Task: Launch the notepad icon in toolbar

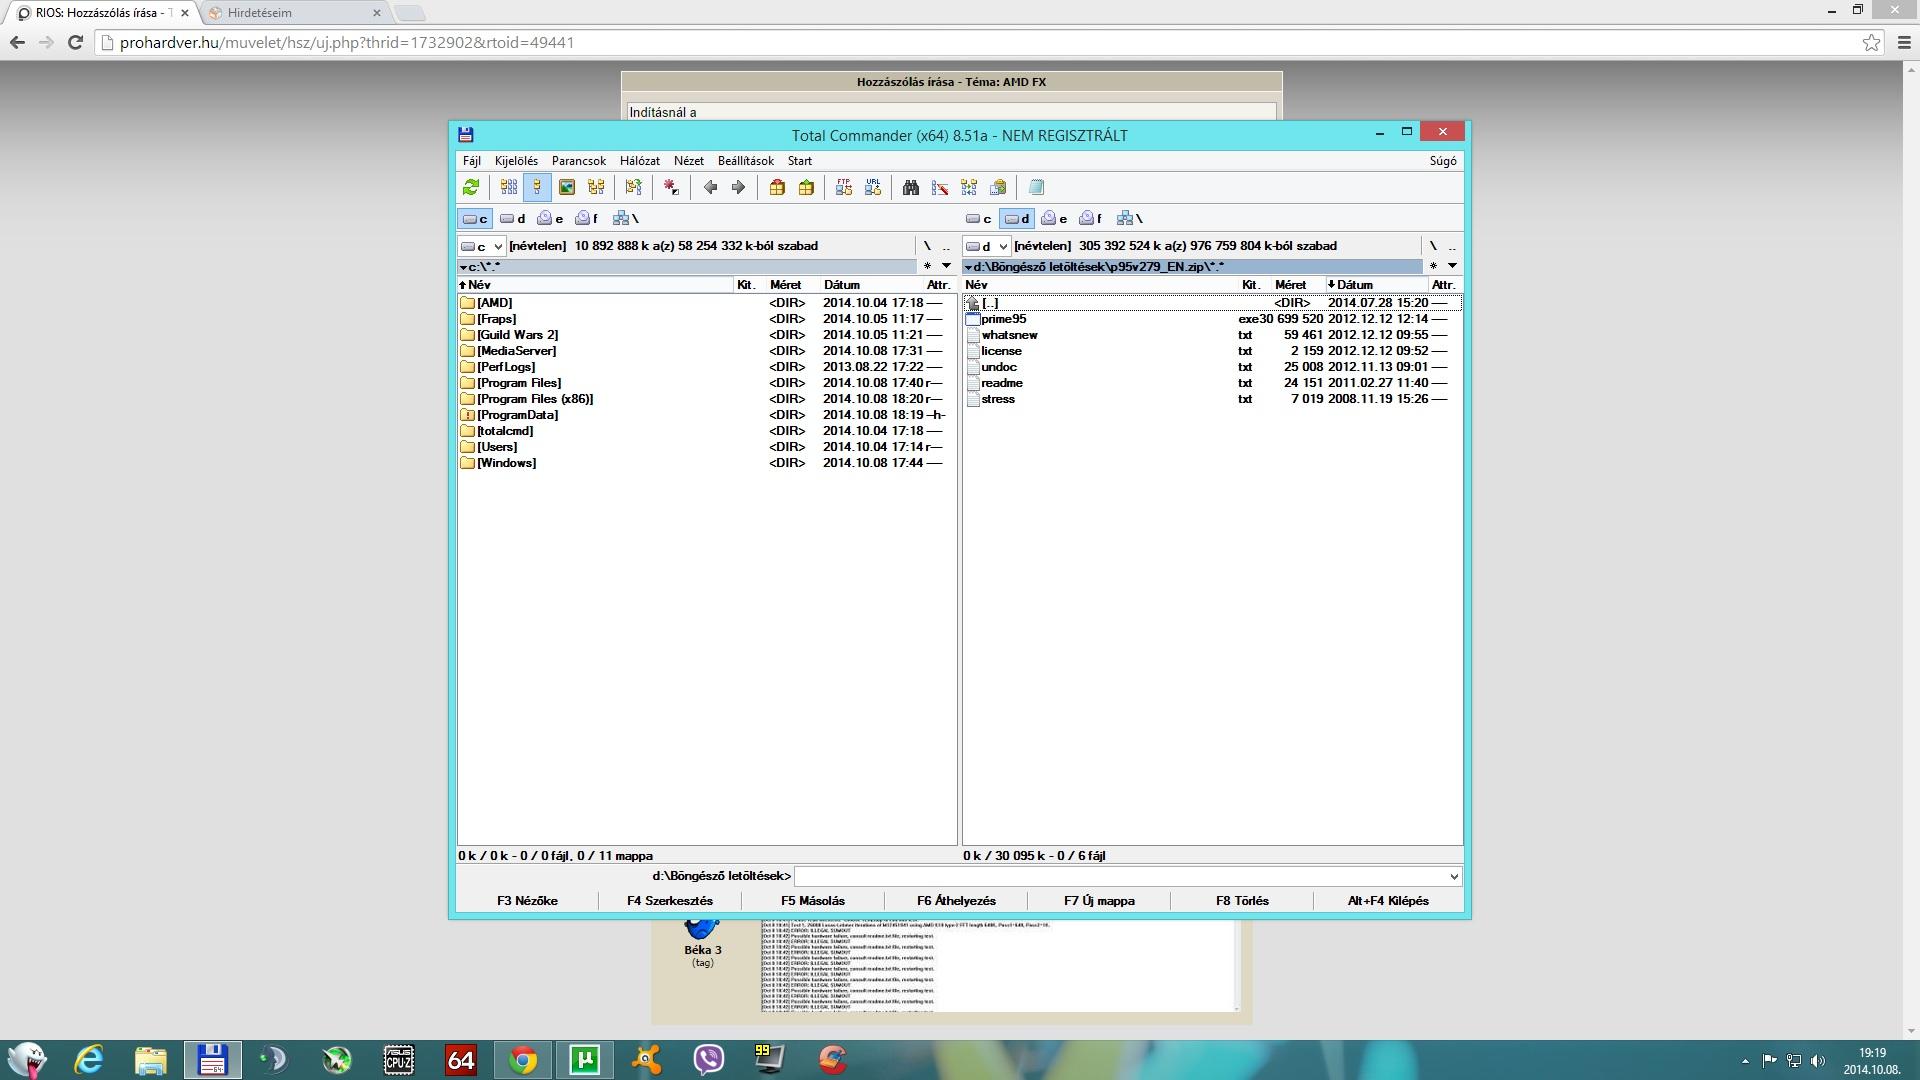Action: [1036, 187]
